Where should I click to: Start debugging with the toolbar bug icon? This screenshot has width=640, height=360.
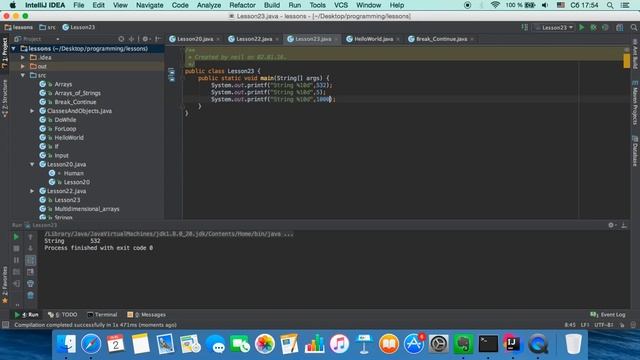(x=593, y=27)
